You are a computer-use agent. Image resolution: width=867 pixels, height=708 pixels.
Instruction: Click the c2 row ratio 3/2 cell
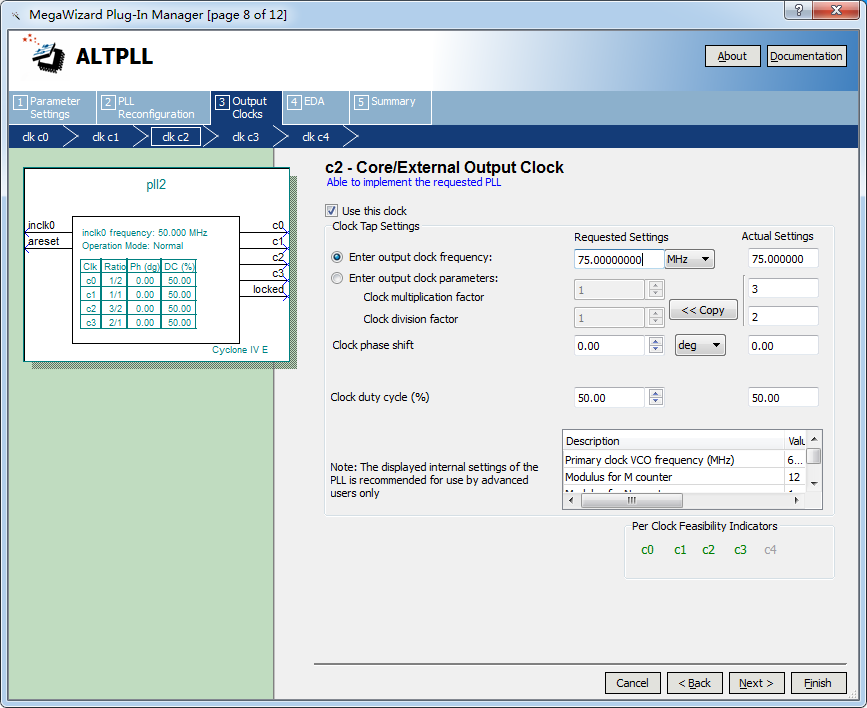coord(115,309)
